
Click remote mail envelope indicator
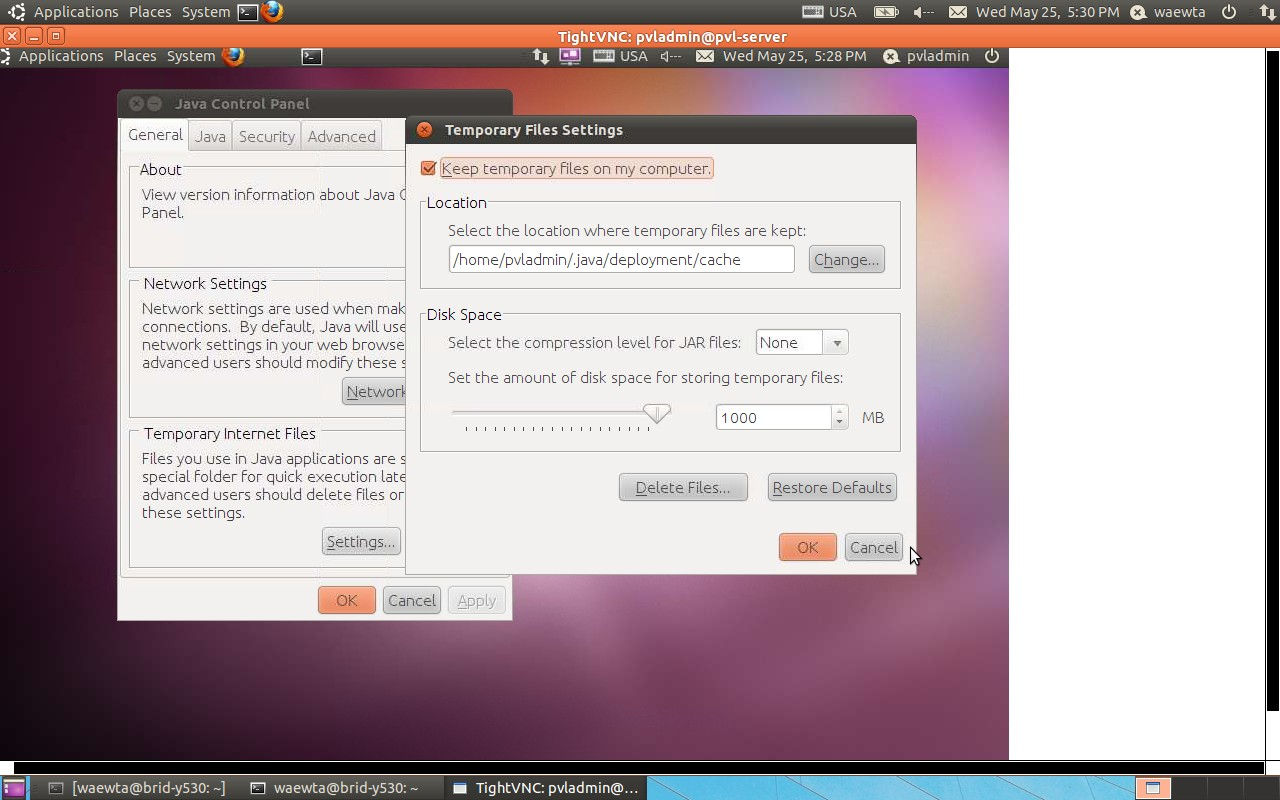click(x=705, y=56)
